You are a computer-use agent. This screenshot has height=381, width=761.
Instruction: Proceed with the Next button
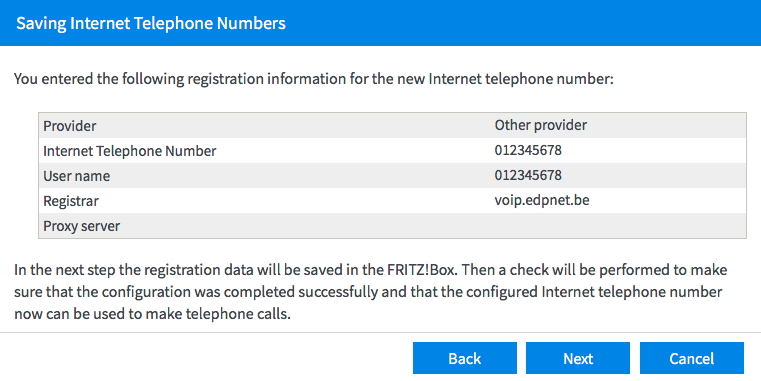(x=578, y=358)
